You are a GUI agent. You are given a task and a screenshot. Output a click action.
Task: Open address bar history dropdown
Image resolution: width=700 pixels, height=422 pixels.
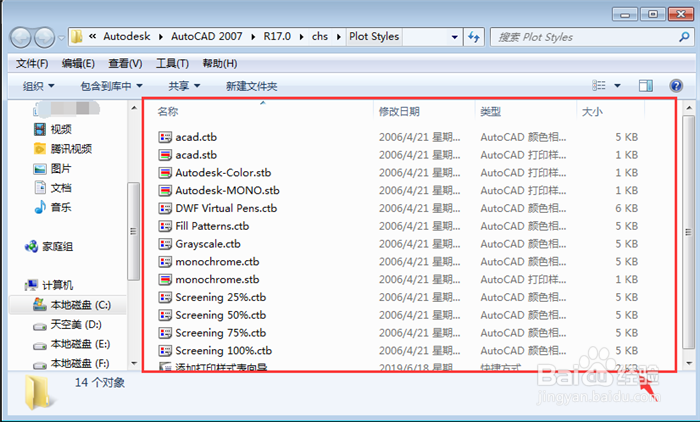[454, 37]
